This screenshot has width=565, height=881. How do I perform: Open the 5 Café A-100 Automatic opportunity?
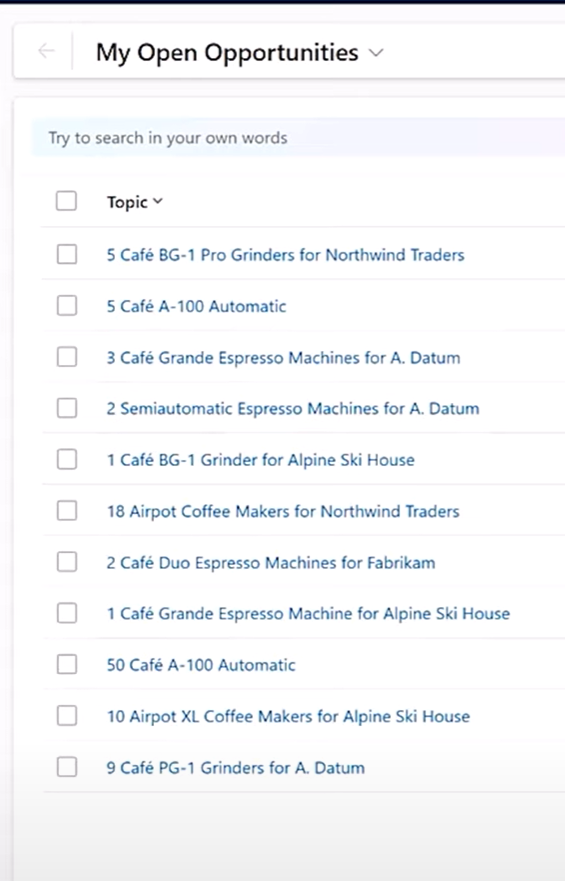pos(196,306)
